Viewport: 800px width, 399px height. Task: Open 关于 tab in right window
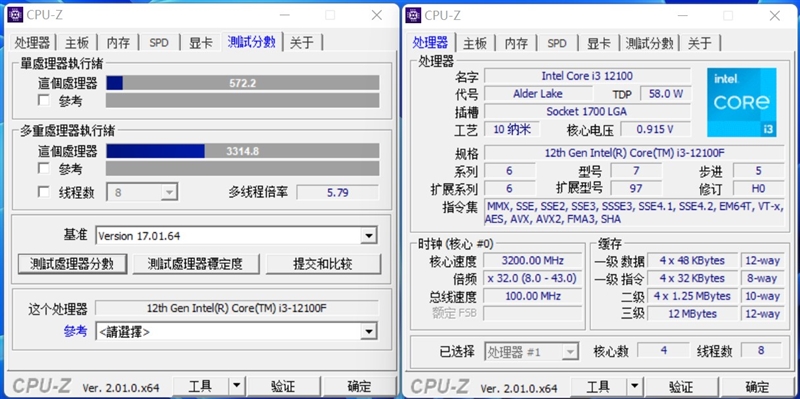699,43
